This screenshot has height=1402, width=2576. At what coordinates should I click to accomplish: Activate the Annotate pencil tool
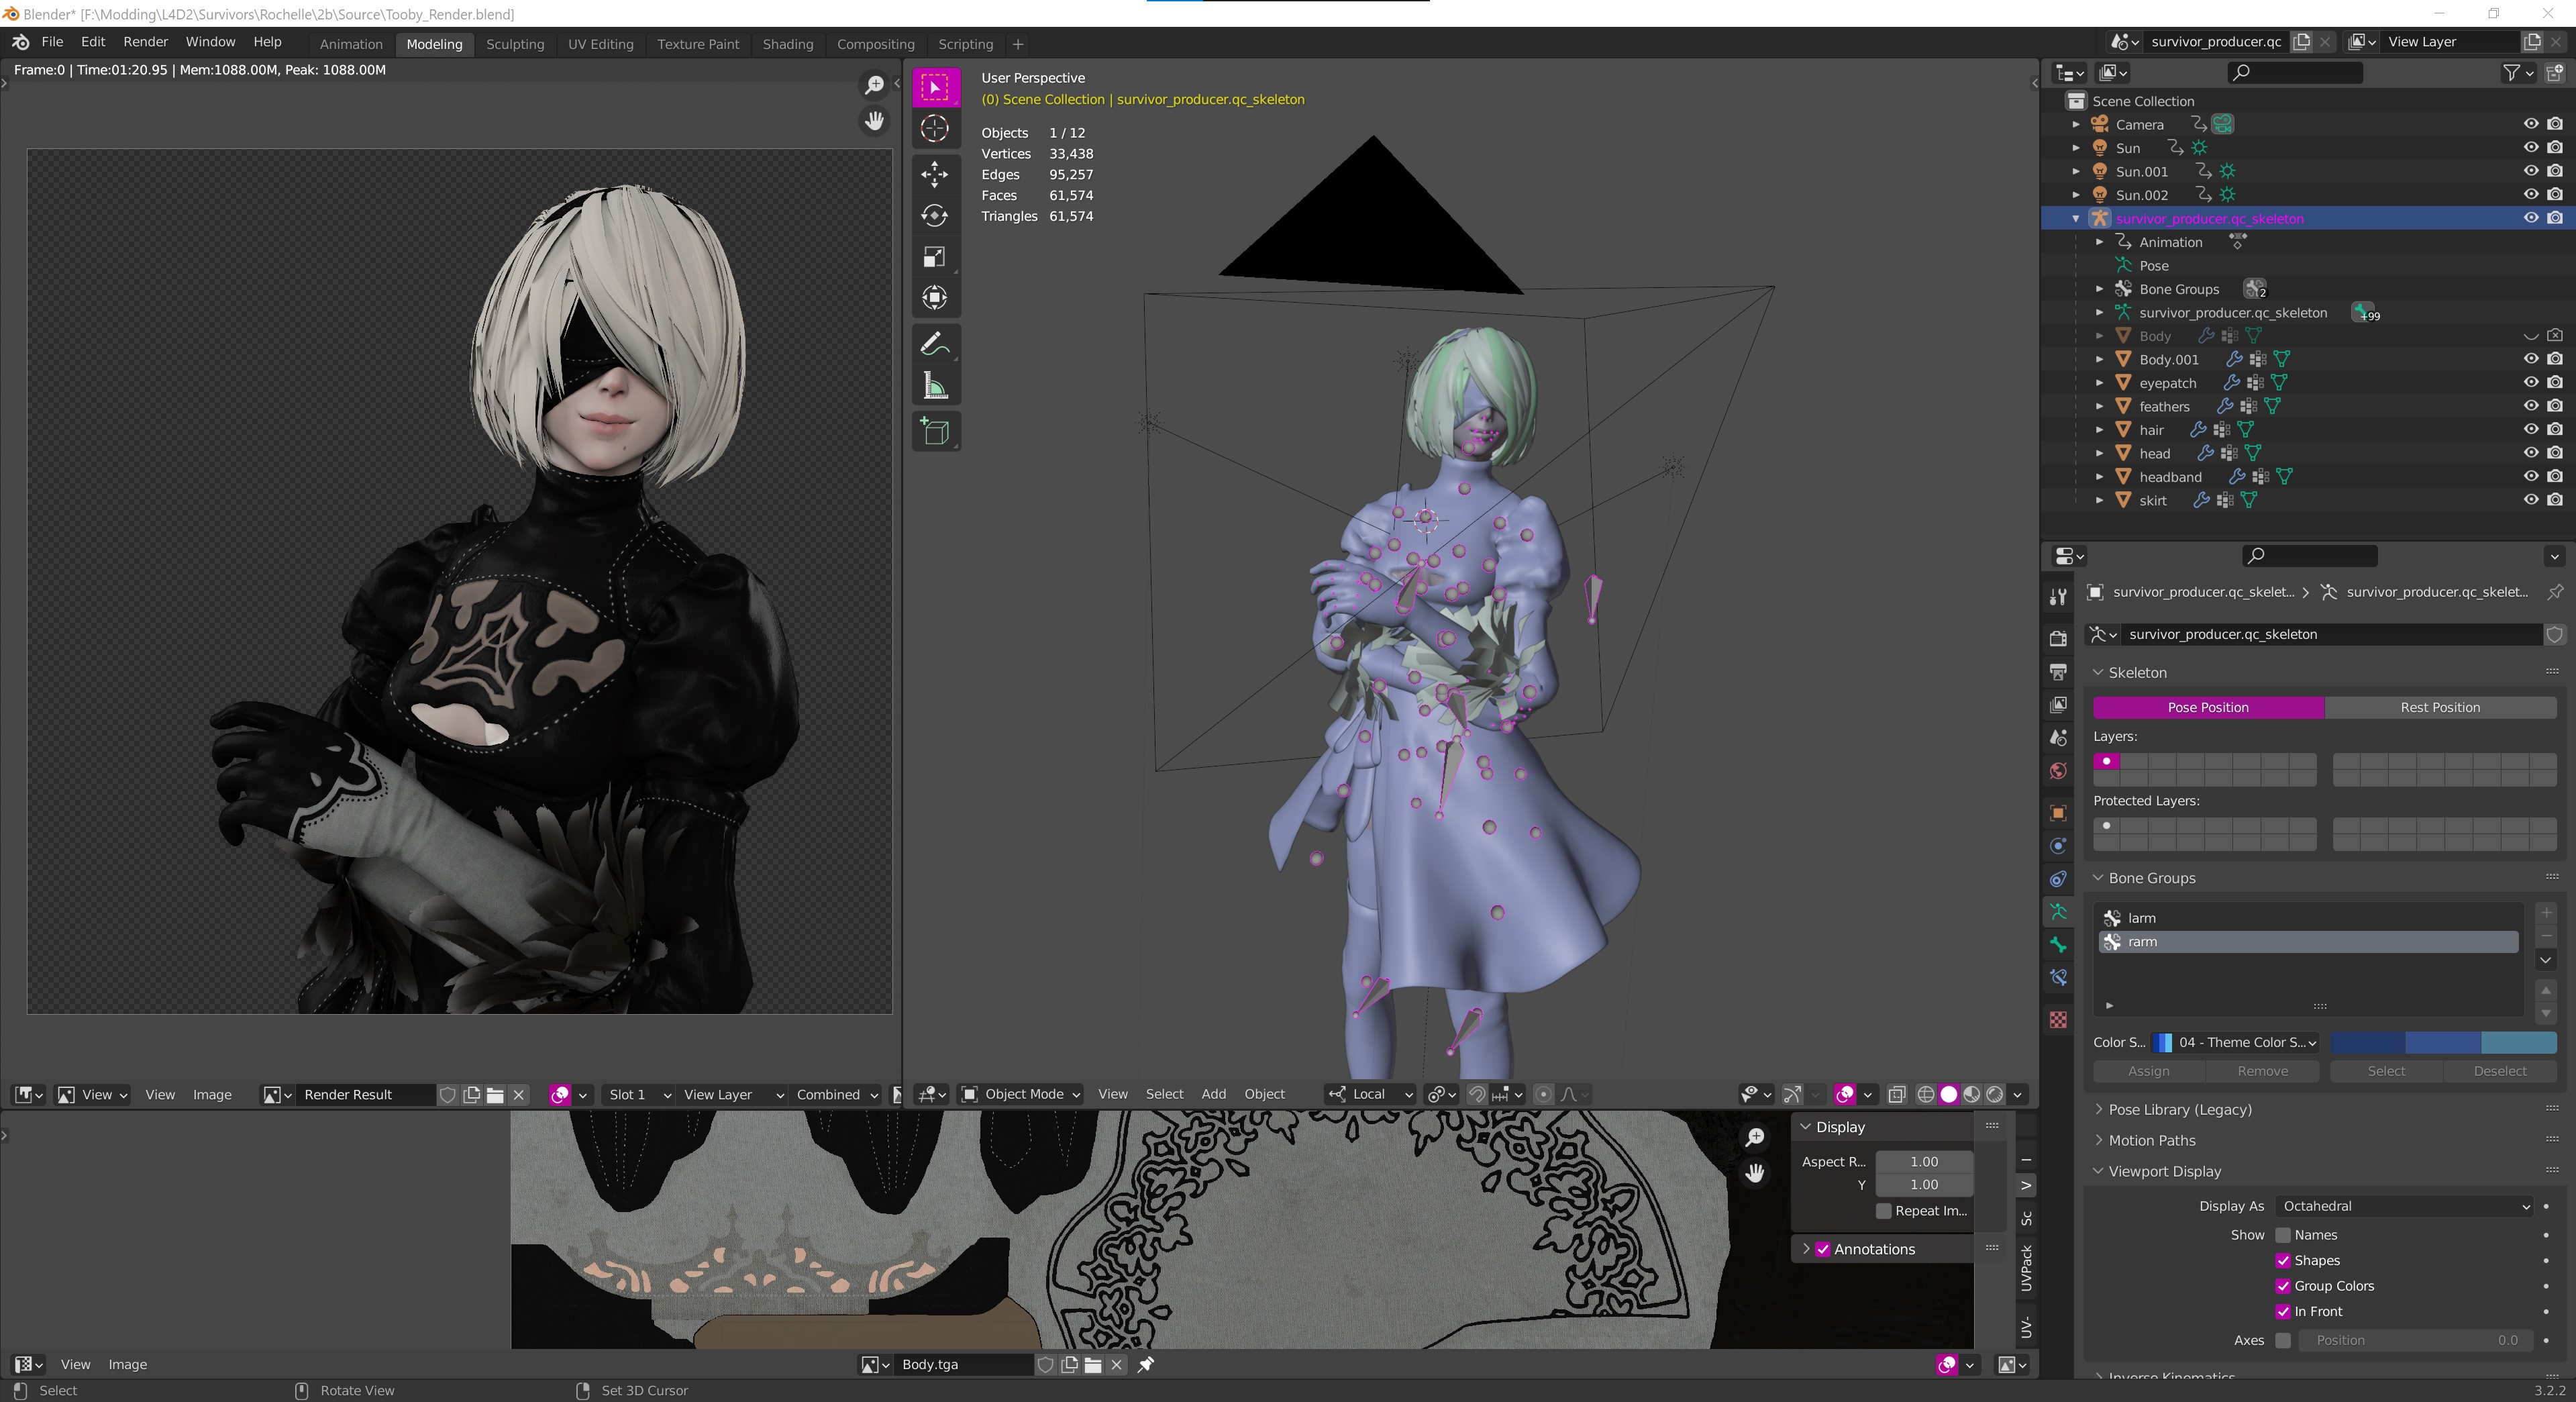coord(935,344)
